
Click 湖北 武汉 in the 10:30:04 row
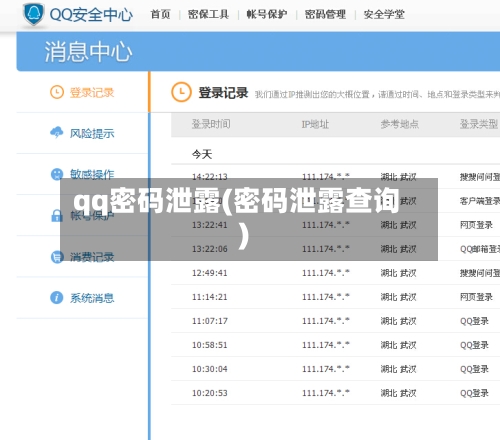point(399,369)
